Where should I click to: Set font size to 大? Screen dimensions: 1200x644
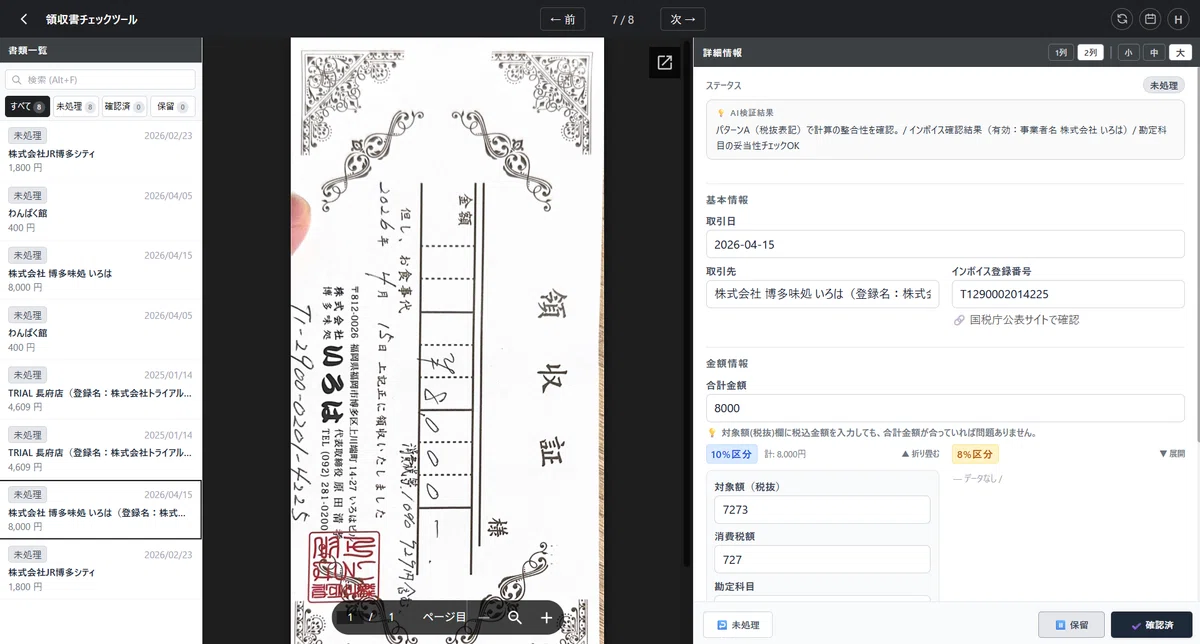pos(1179,53)
